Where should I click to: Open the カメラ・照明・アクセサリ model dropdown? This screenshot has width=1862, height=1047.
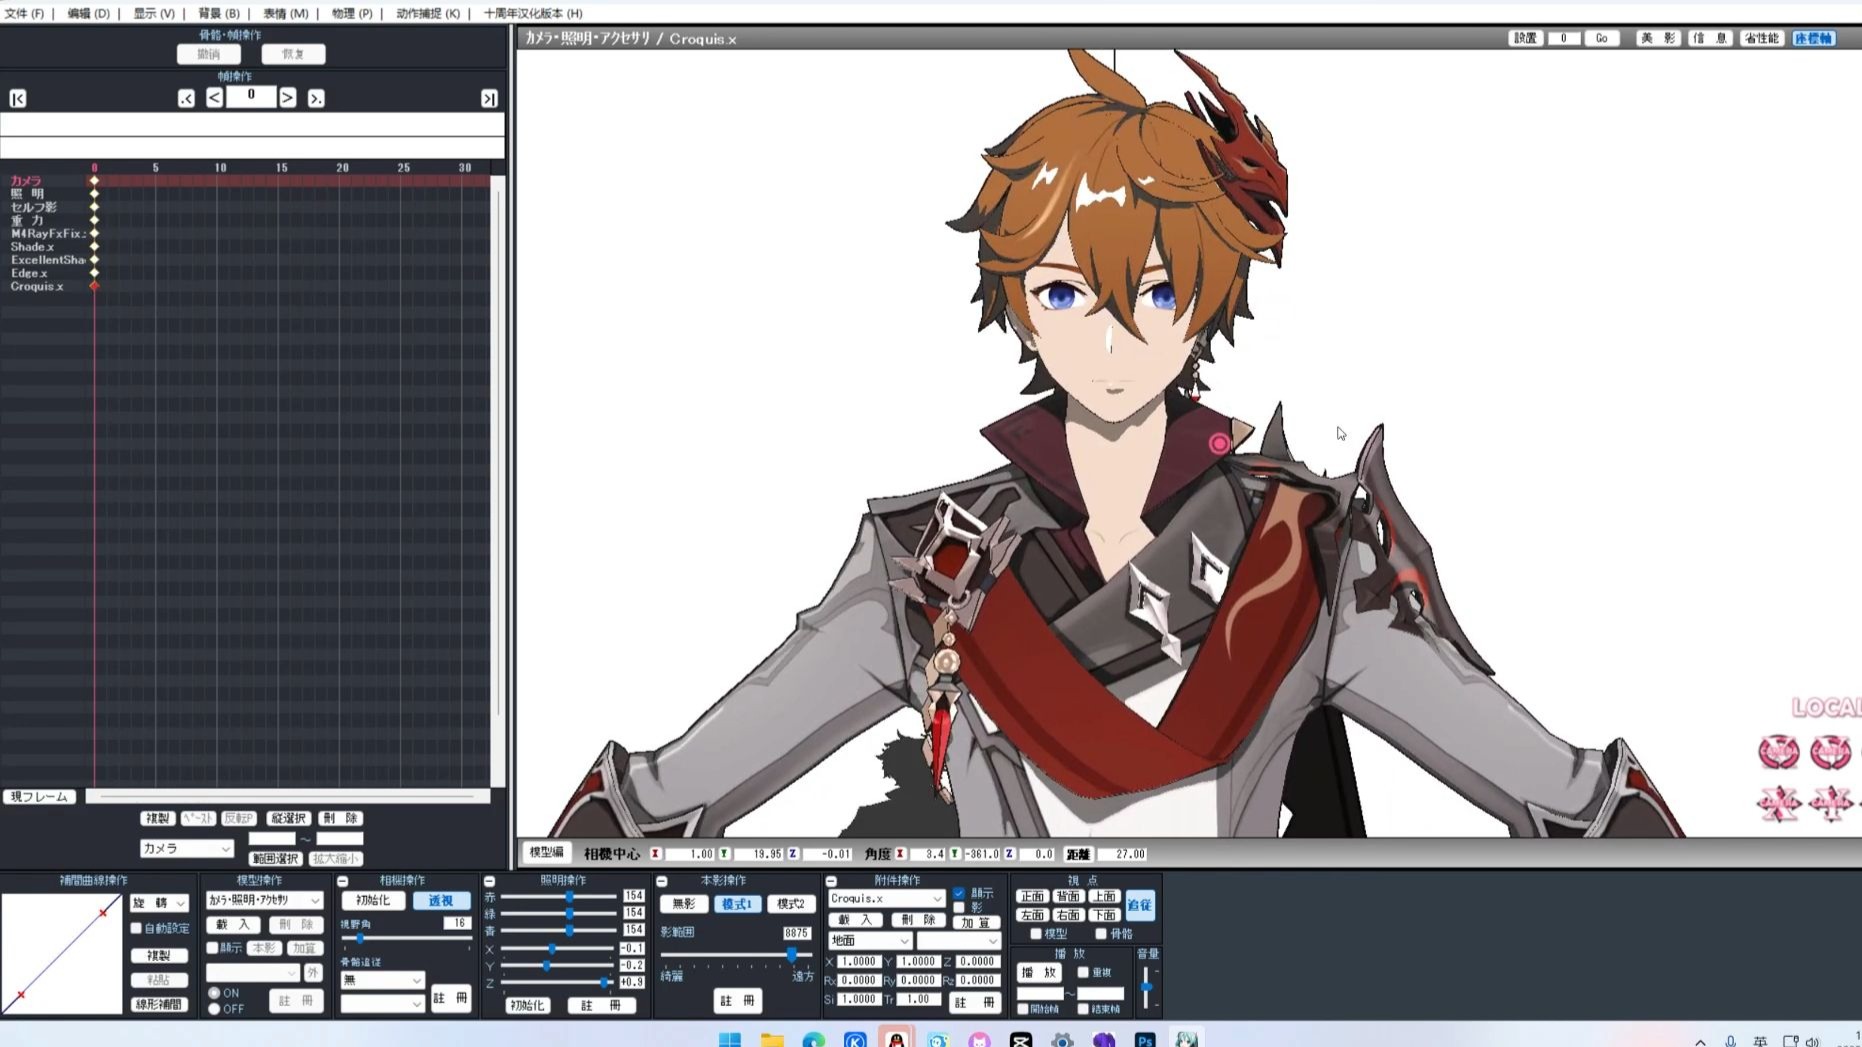click(x=264, y=900)
